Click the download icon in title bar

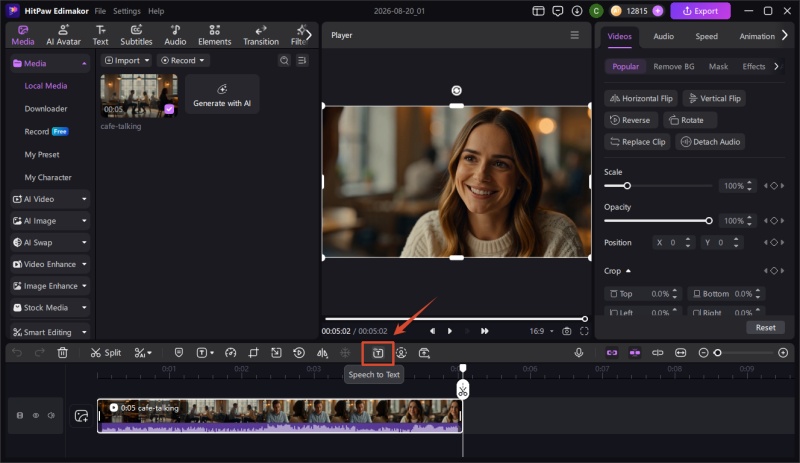(x=577, y=11)
